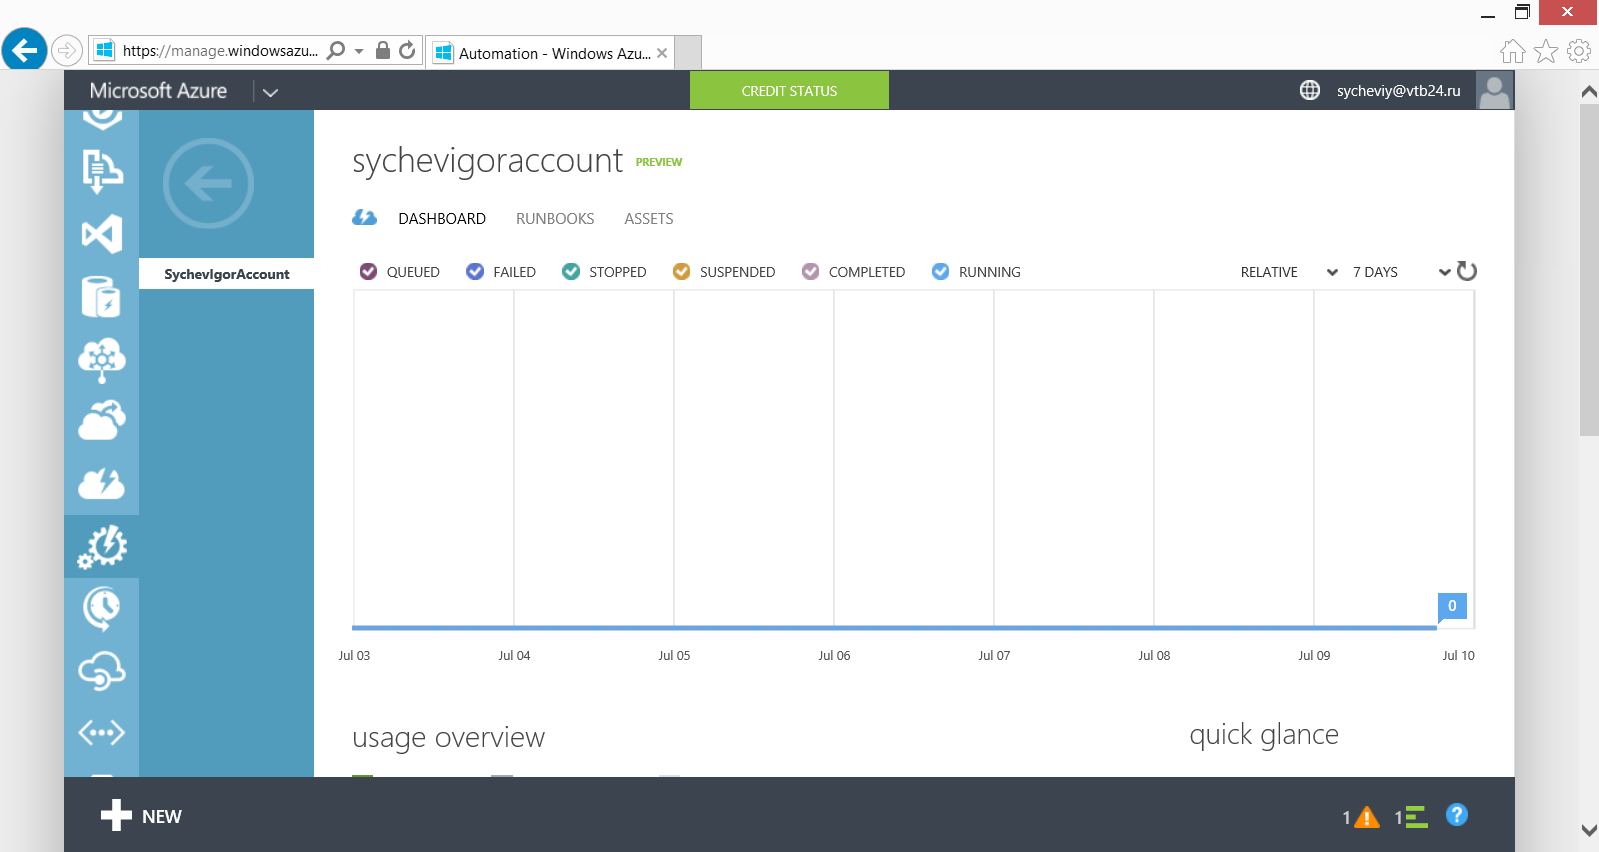Click the browser address bar URL
Image resolution: width=1599 pixels, height=852 pixels.
click(x=220, y=51)
